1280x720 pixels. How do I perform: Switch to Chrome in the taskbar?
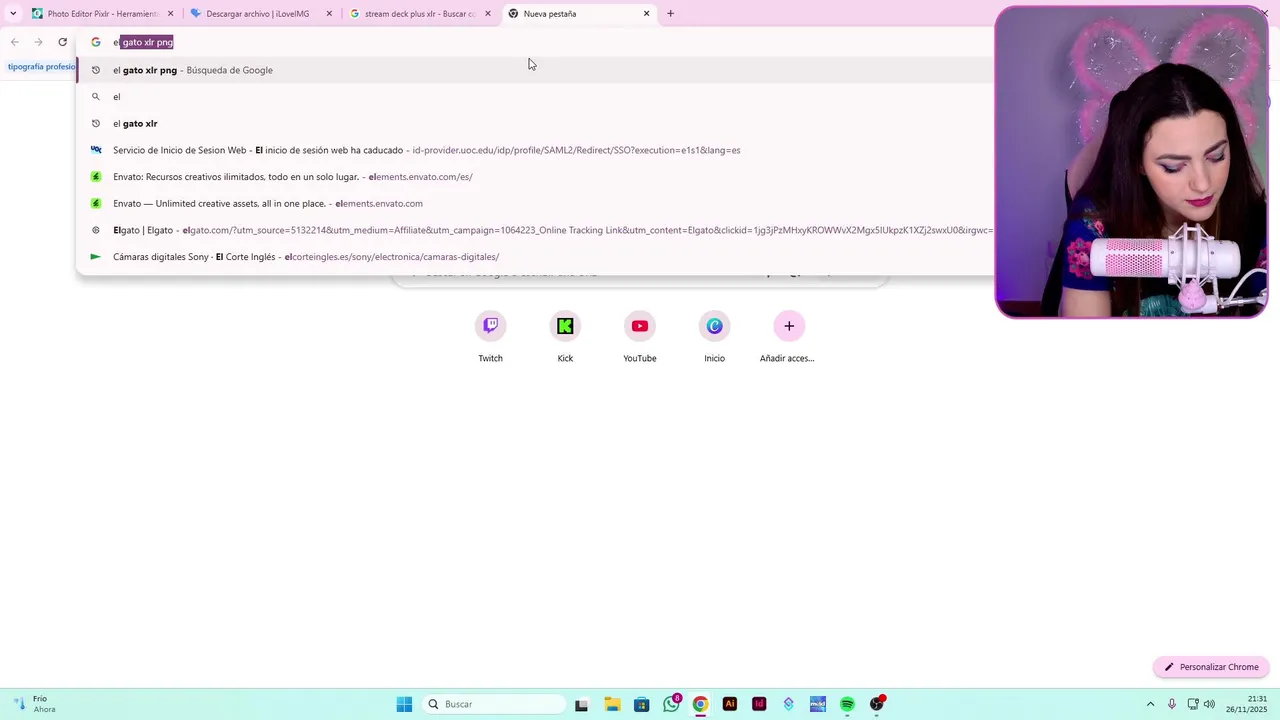[700, 704]
